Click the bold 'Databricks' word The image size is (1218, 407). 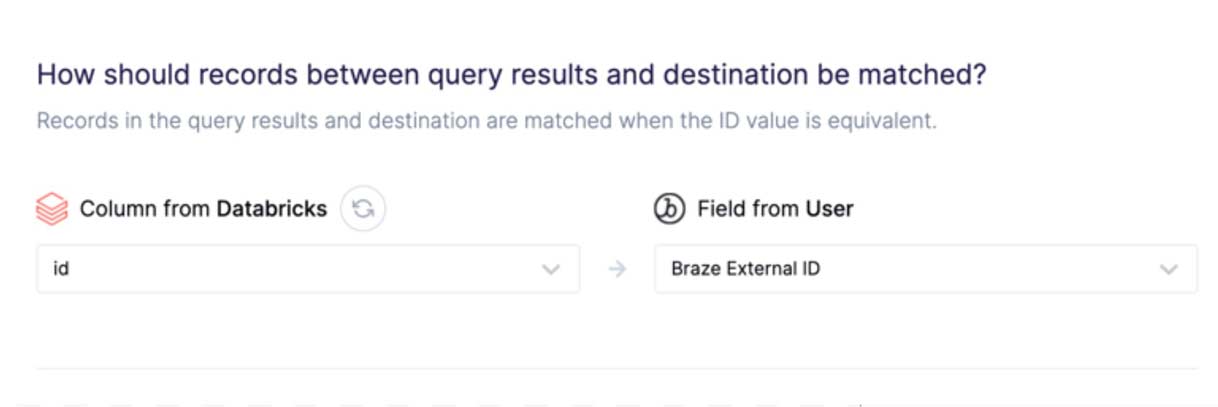(x=272, y=209)
